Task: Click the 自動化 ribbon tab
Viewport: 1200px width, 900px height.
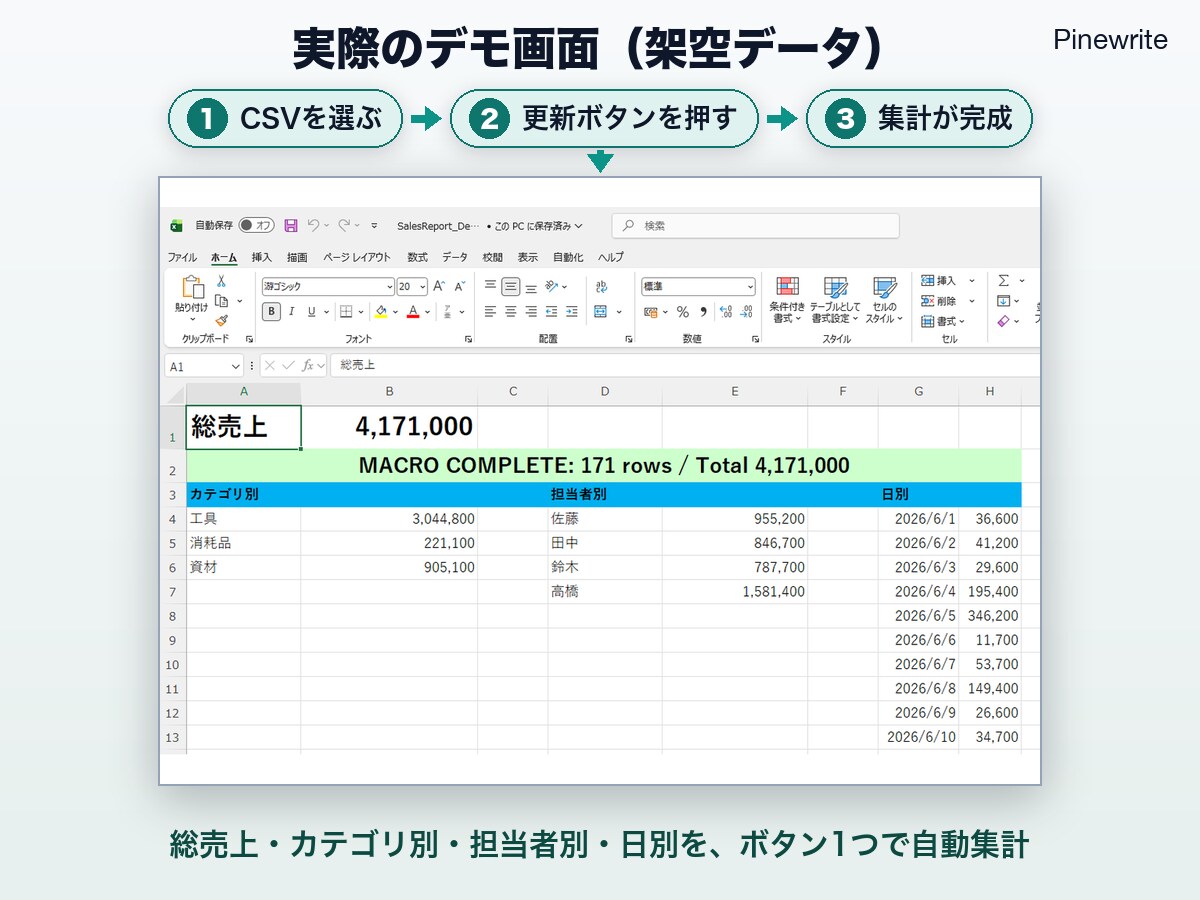Action: click(x=568, y=258)
